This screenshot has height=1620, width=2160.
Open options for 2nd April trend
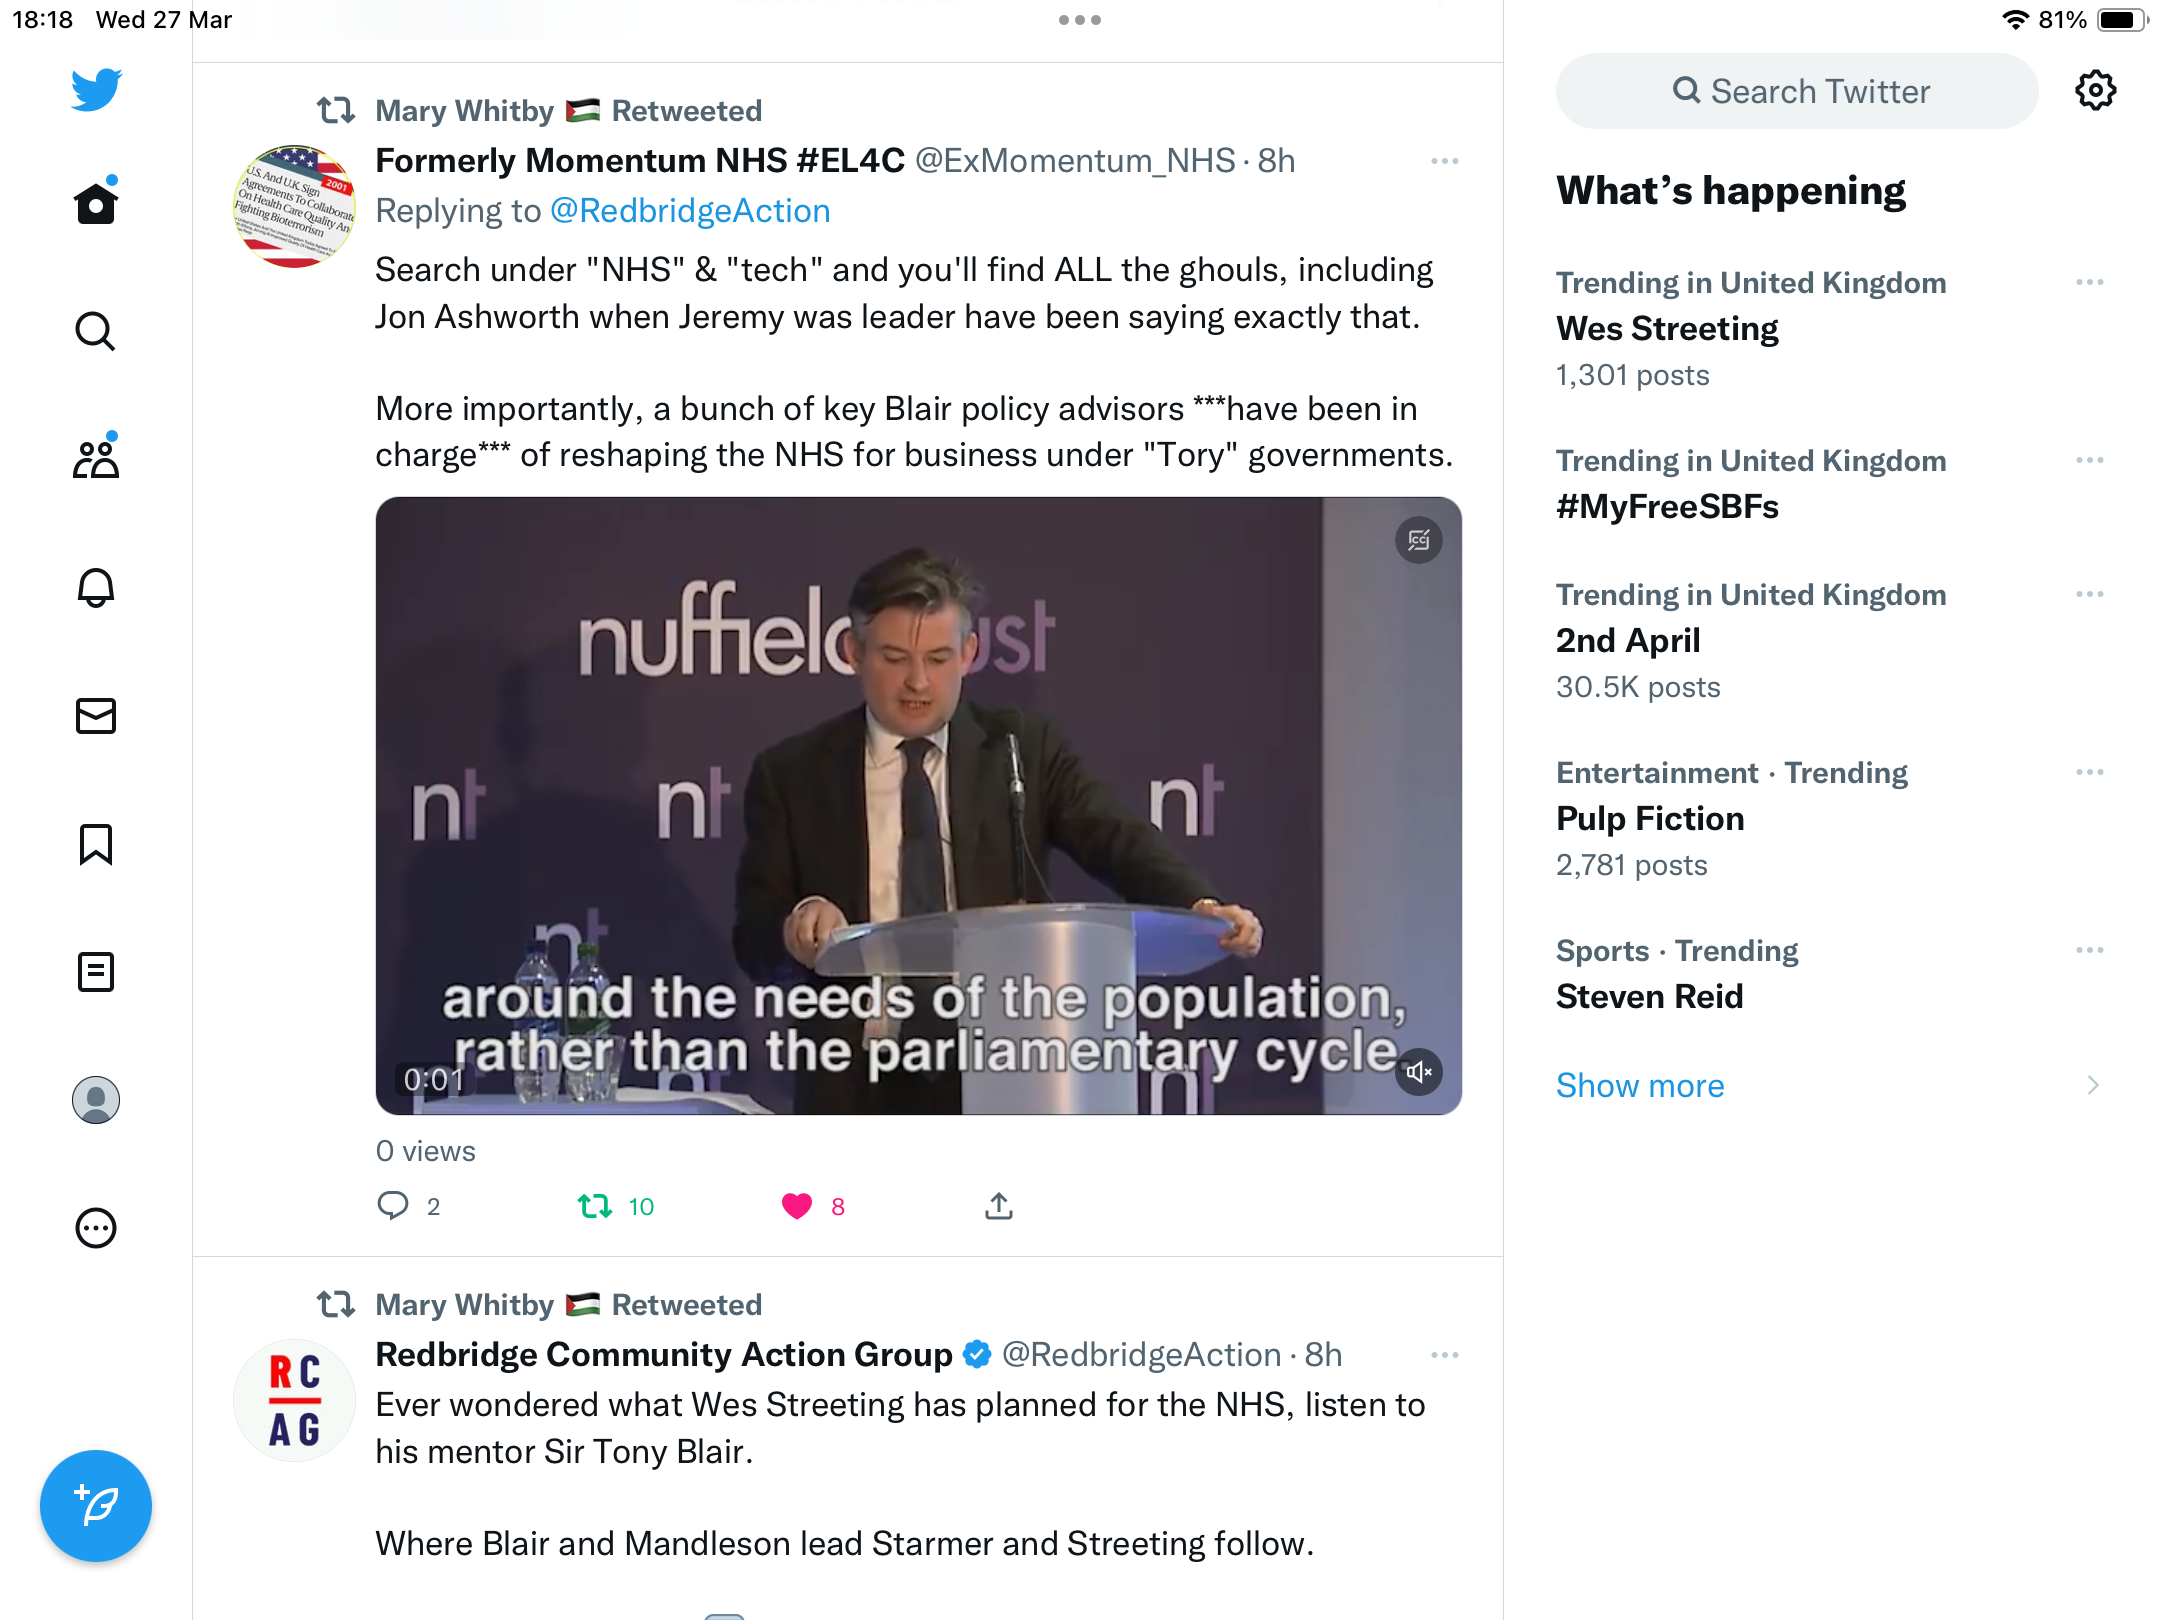pos(2090,595)
